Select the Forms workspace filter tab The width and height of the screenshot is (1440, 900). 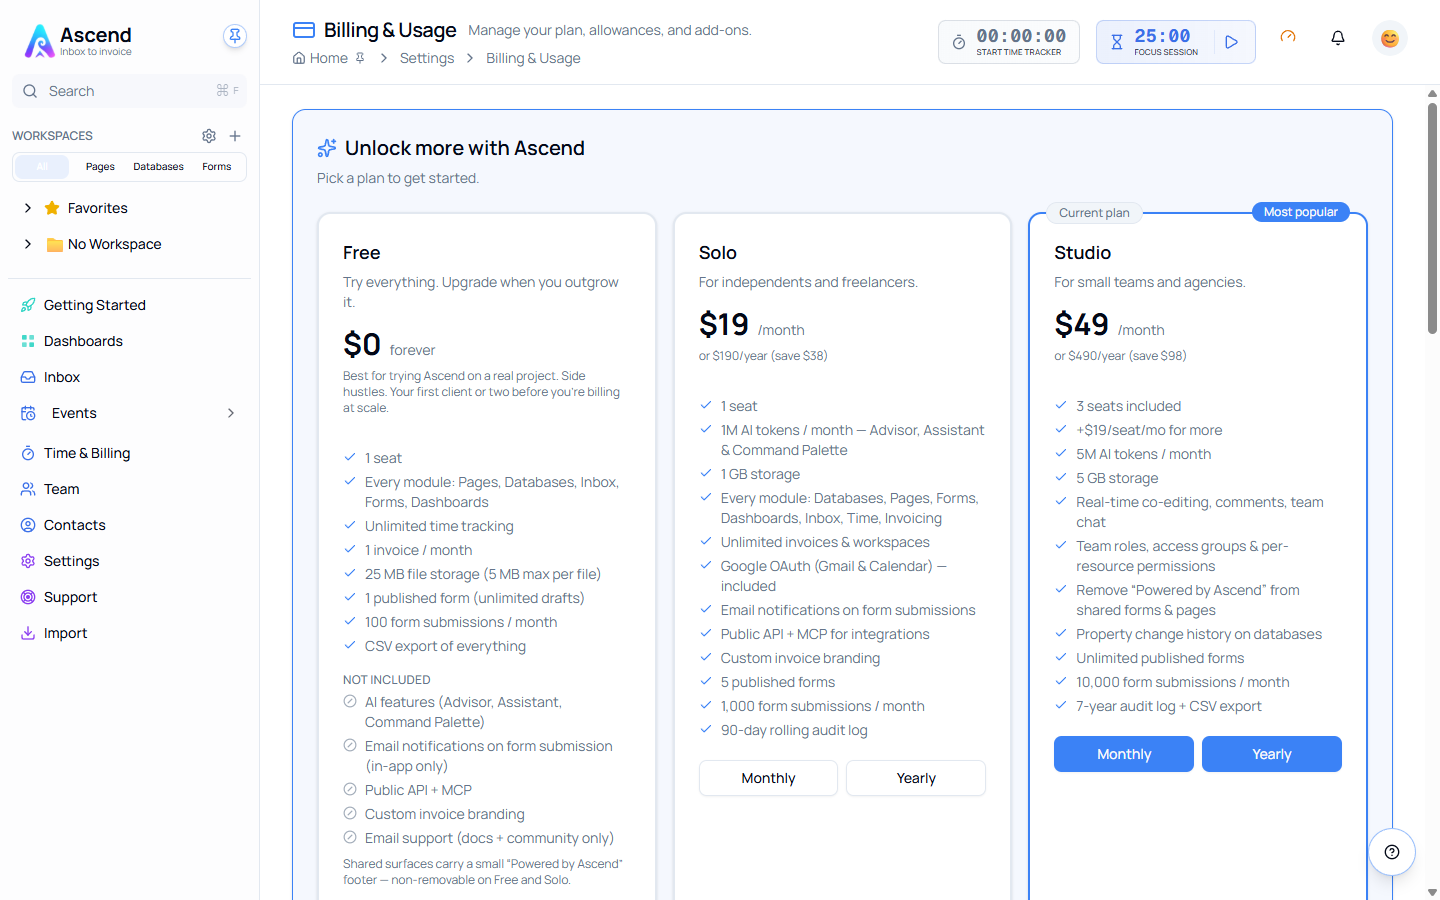(216, 167)
